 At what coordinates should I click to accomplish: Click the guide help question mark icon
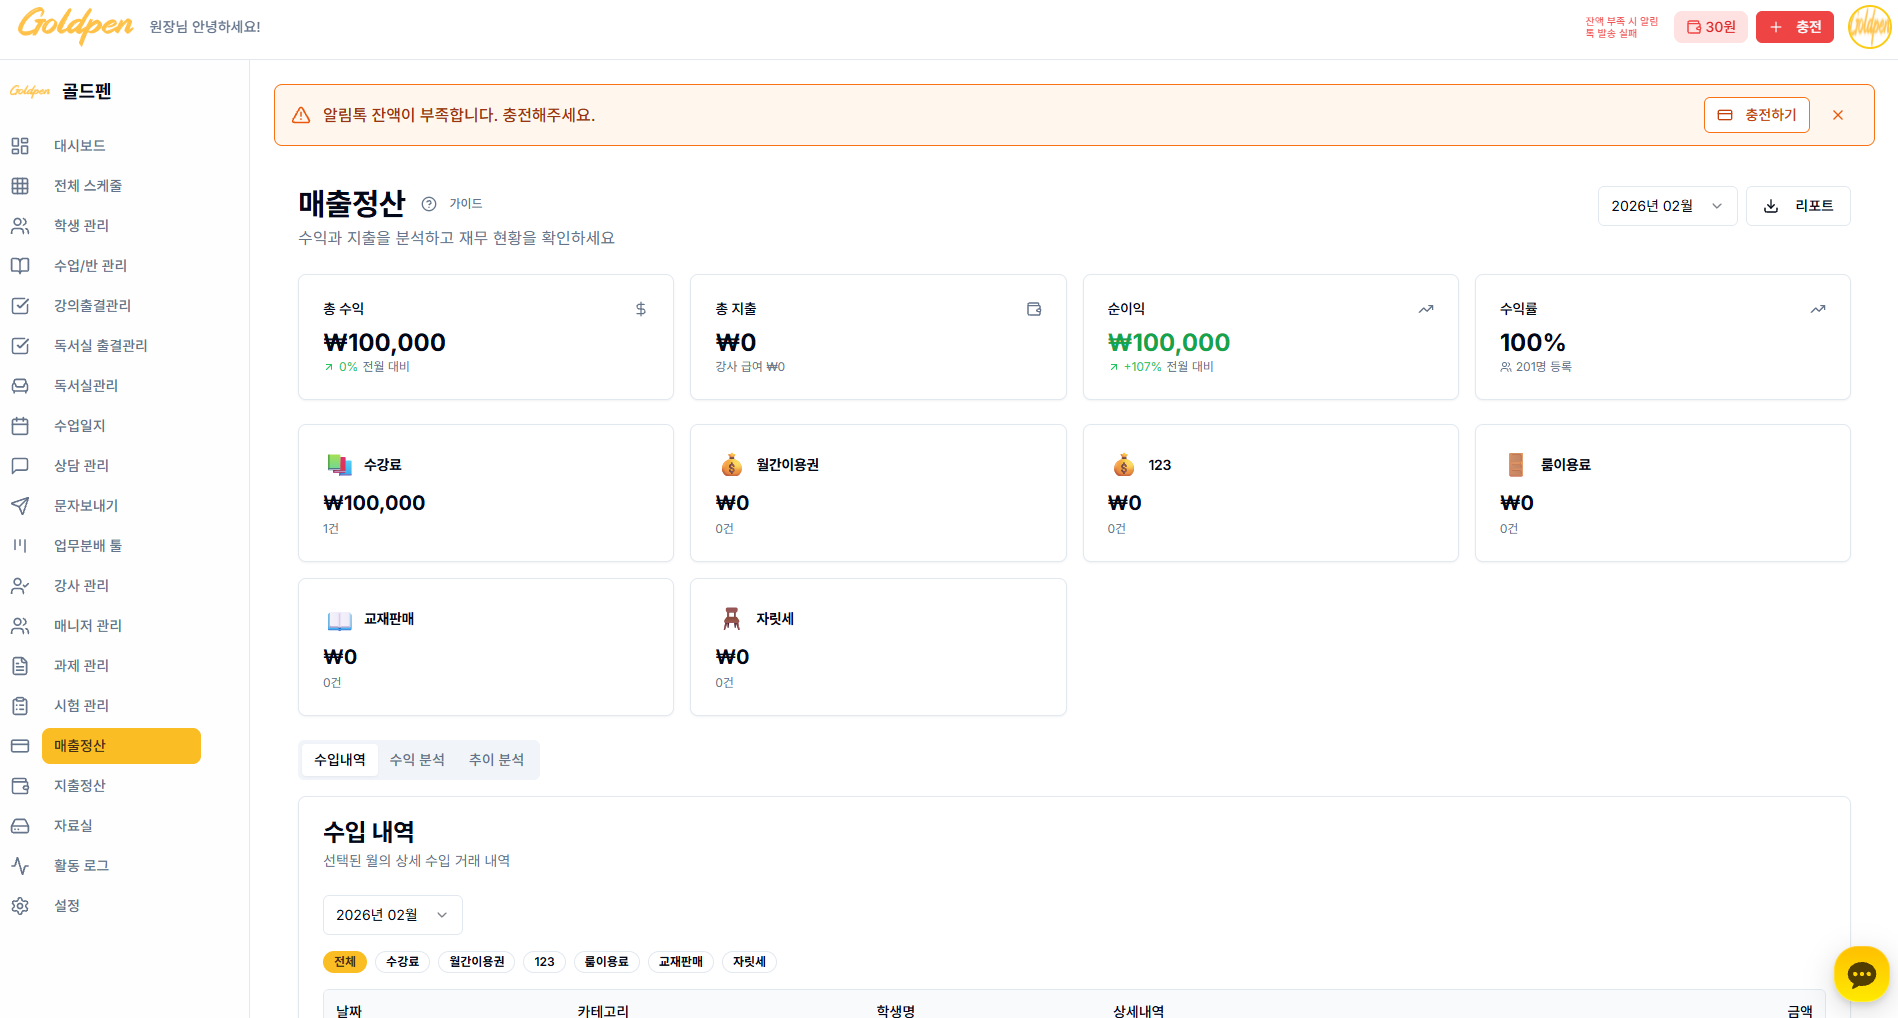429,204
